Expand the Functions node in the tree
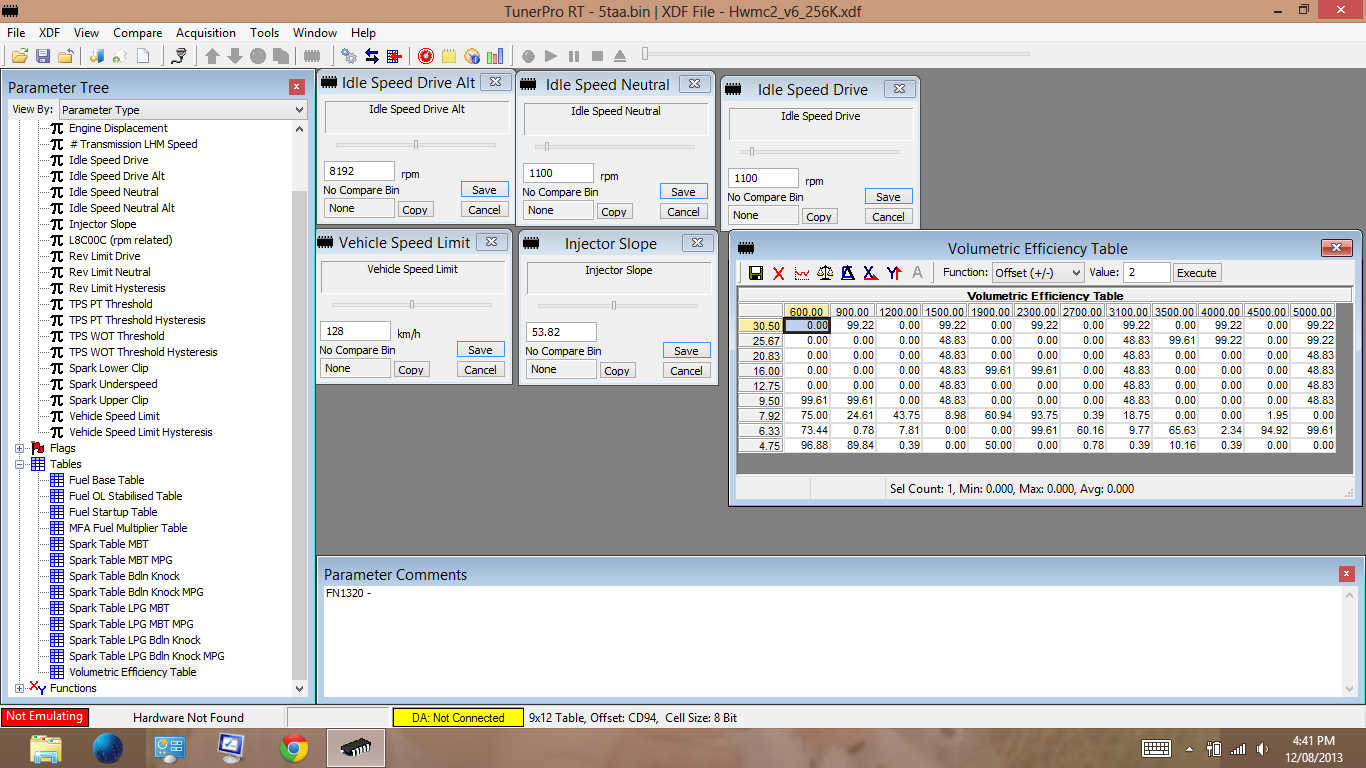The image size is (1366, 768). 20,688
